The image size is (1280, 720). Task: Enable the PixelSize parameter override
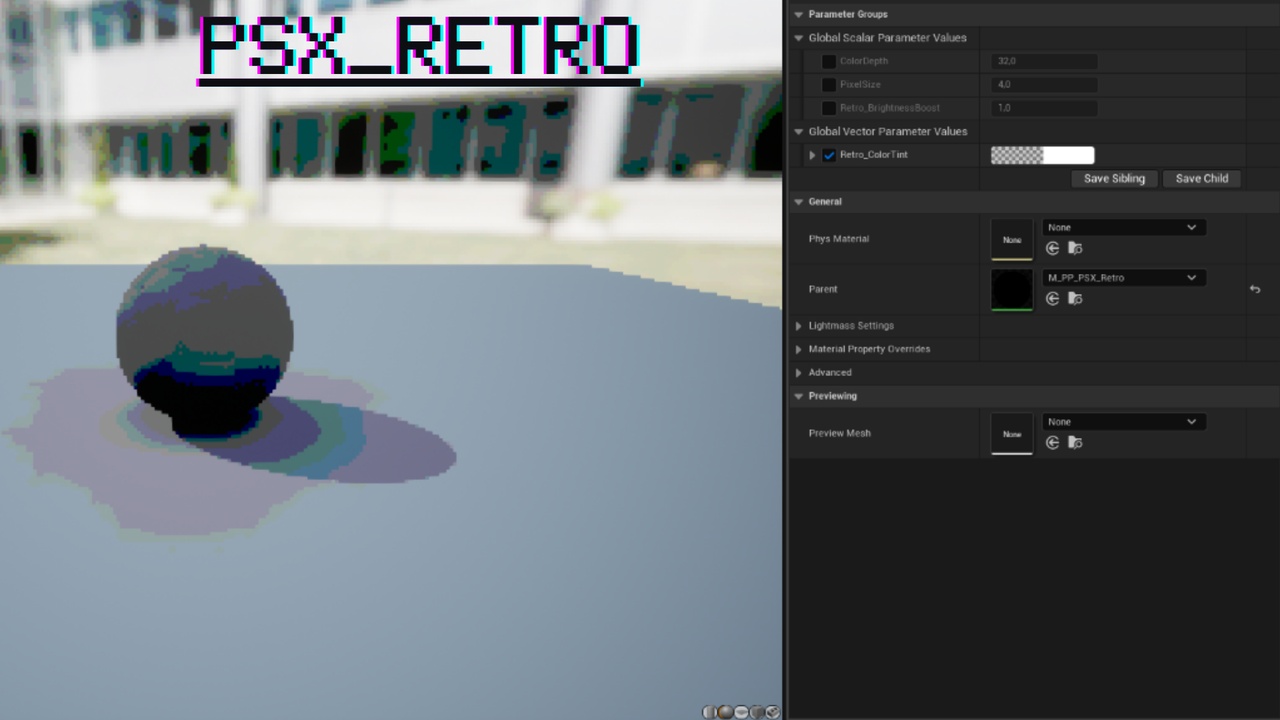(x=829, y=84)
